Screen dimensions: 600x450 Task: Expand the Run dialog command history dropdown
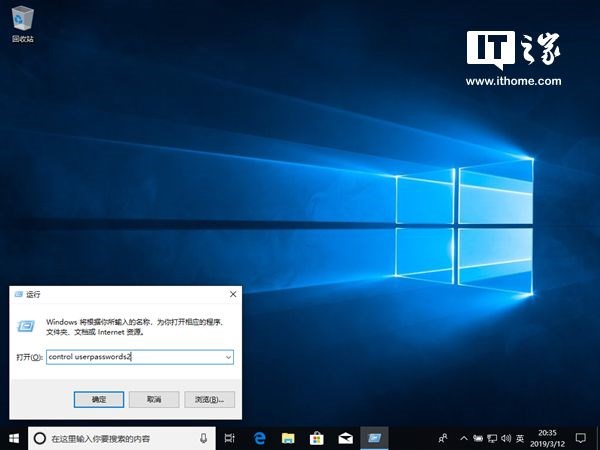(228, 357)
